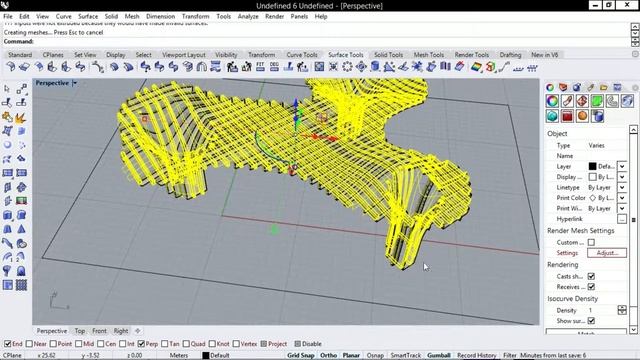This screenshot has height=360, width=640.
Task: Open the Perspective viewport title dropdown arrow
Action: [75, 83]
